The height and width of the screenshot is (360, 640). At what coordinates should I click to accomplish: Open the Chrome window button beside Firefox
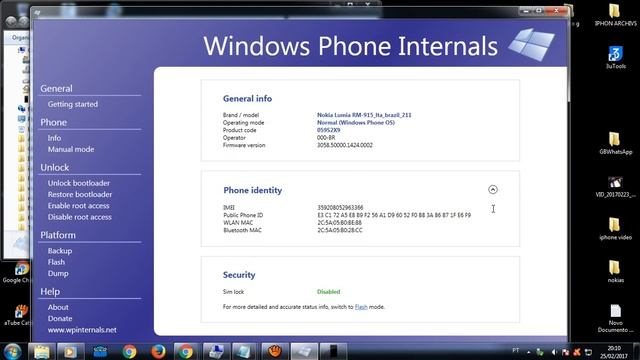pyautogui.click(x=185, y=351)
